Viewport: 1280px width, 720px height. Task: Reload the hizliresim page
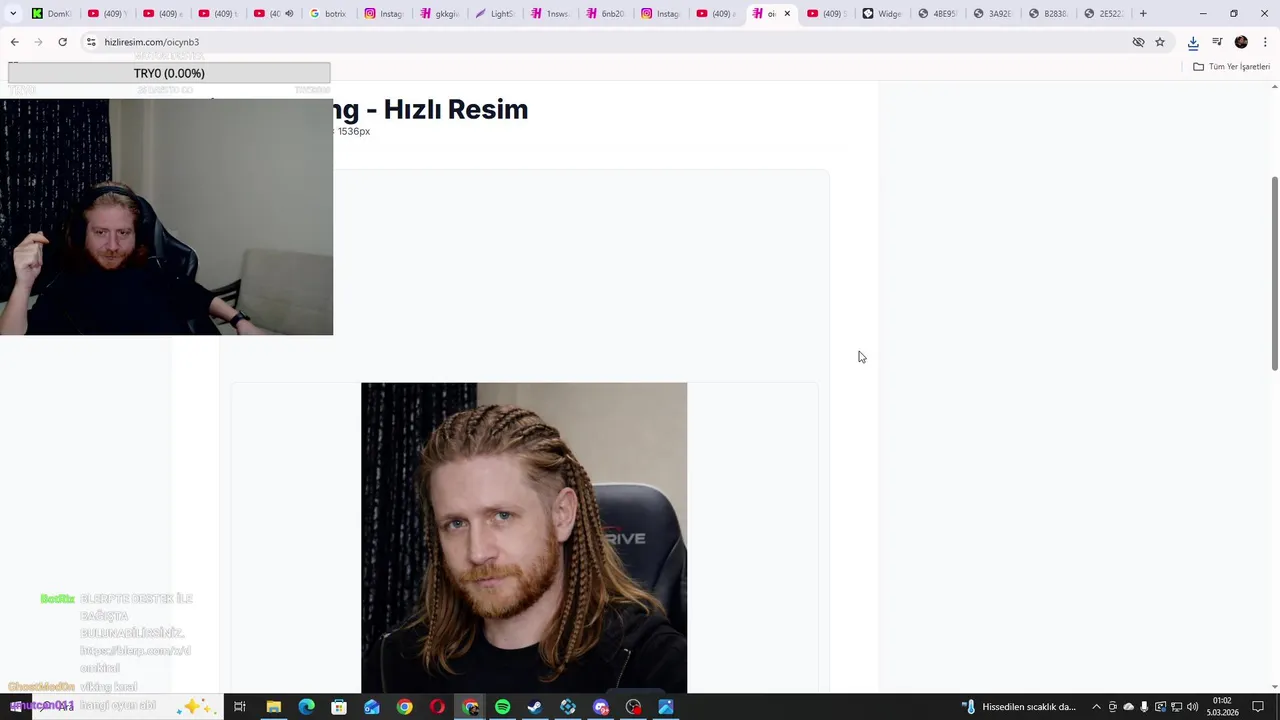62,42
